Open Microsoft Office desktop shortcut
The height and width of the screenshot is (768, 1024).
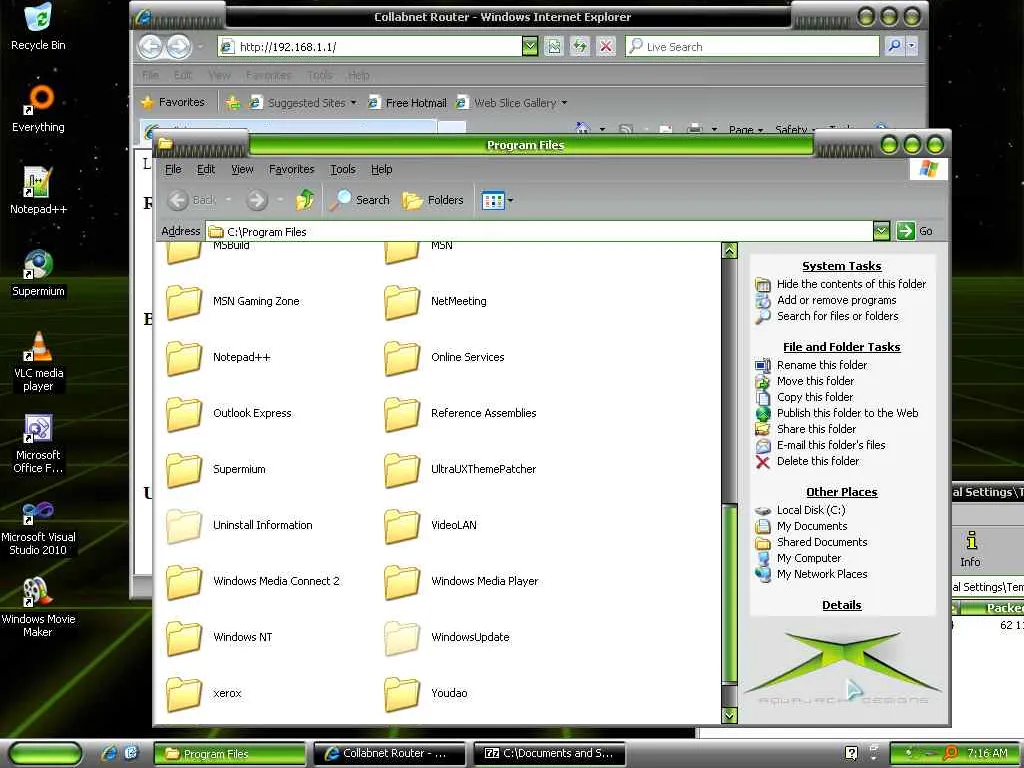coord(38,443)
